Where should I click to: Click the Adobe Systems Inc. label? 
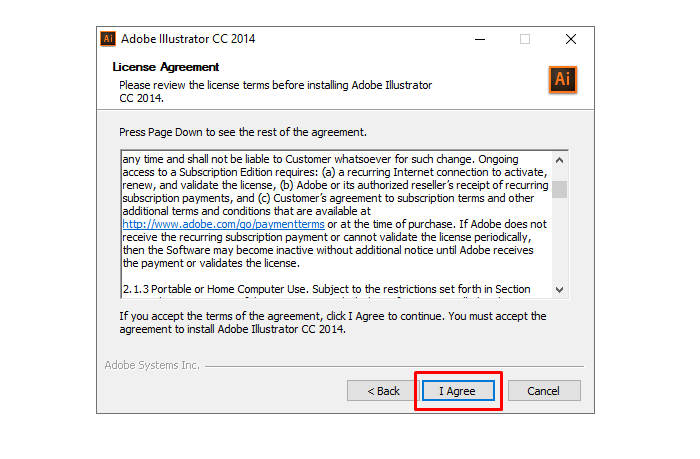click(152, 365)
